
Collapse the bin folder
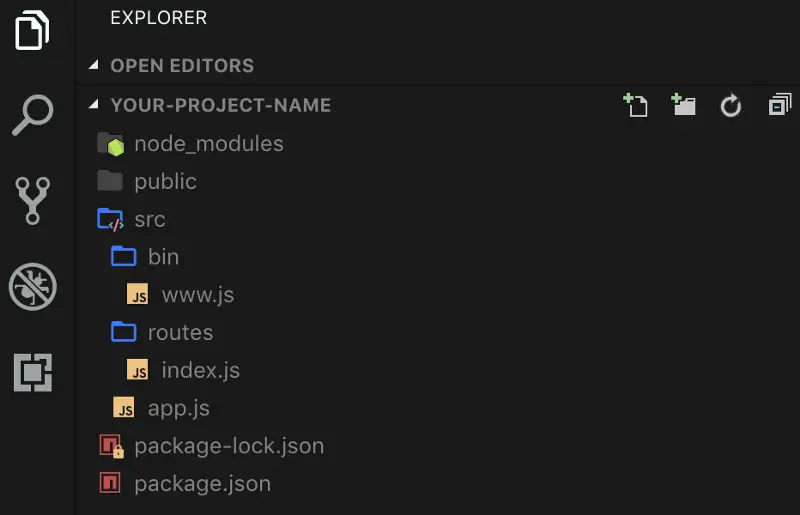point(163,257)
